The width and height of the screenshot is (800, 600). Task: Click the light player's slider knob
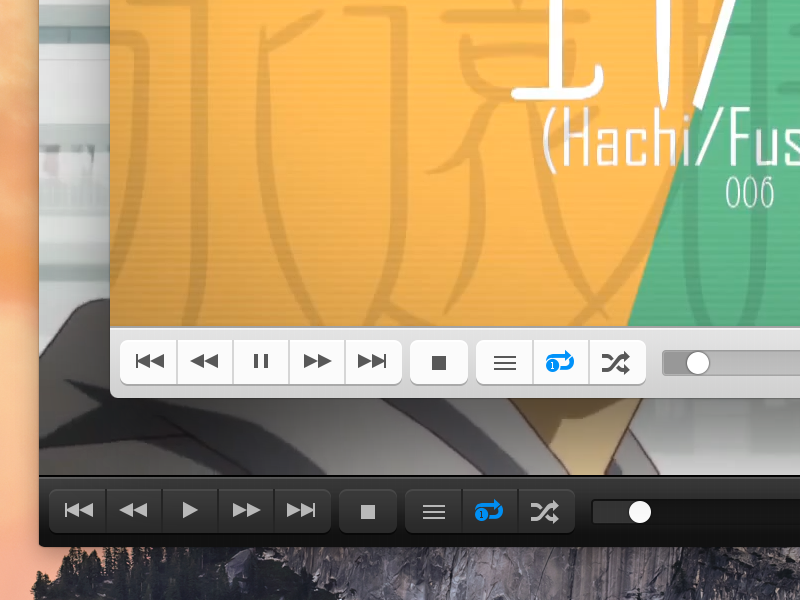697,363
